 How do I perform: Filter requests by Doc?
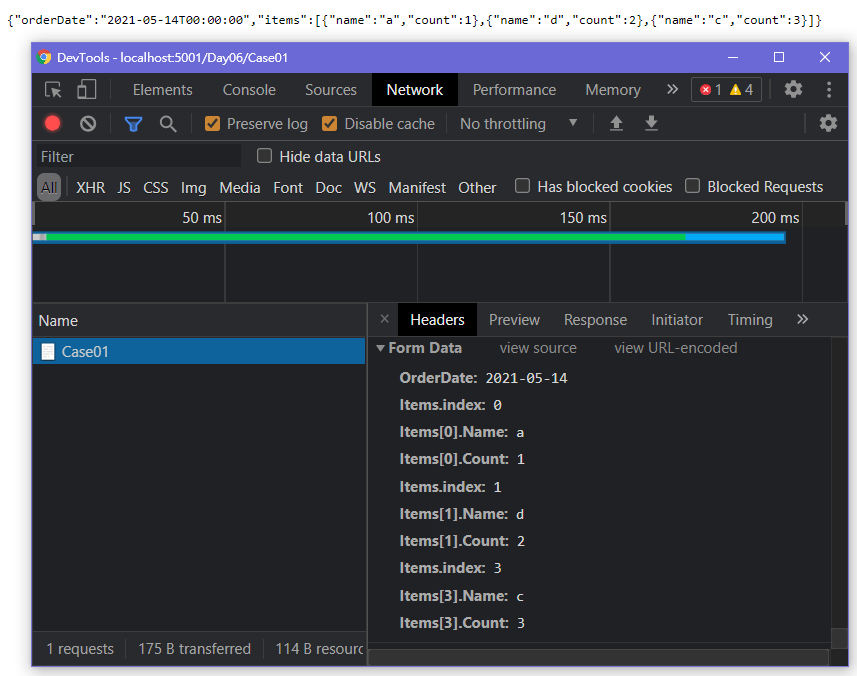tap(328, 187)
